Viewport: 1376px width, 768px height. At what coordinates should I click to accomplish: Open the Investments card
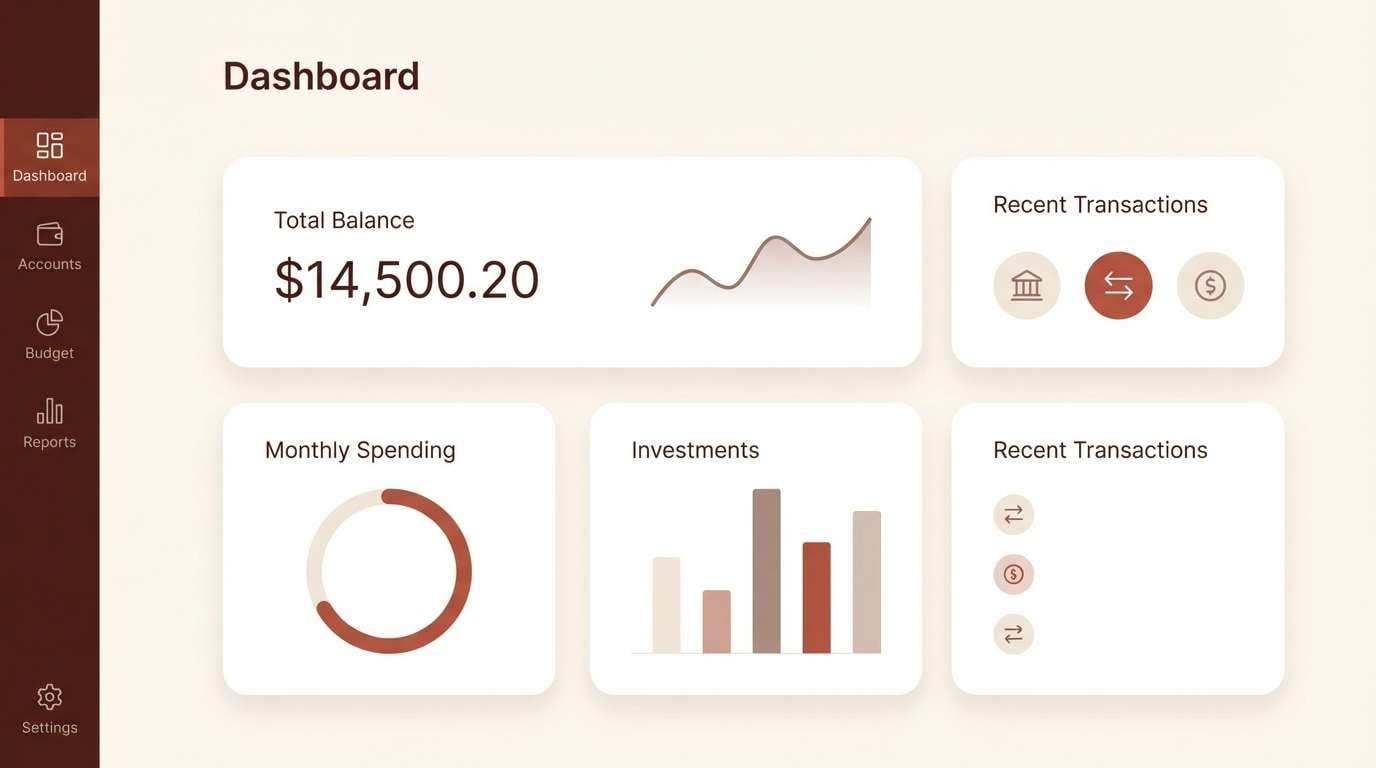(756, 548)
